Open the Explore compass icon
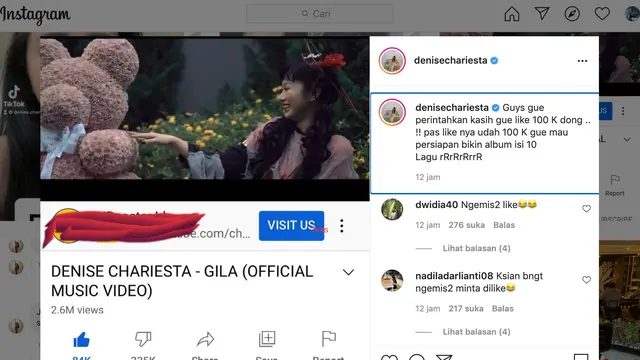Screen dimensions: 640x360 click(572, 14)
